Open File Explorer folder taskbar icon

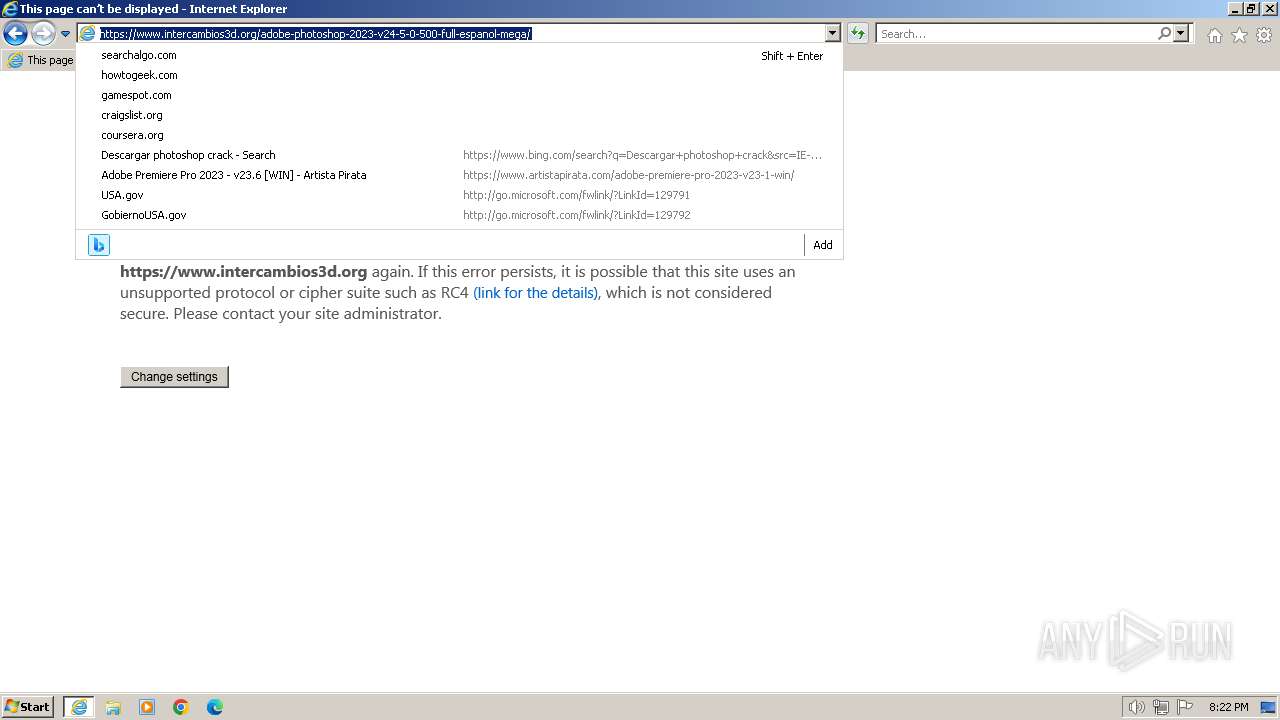(113, 707)
